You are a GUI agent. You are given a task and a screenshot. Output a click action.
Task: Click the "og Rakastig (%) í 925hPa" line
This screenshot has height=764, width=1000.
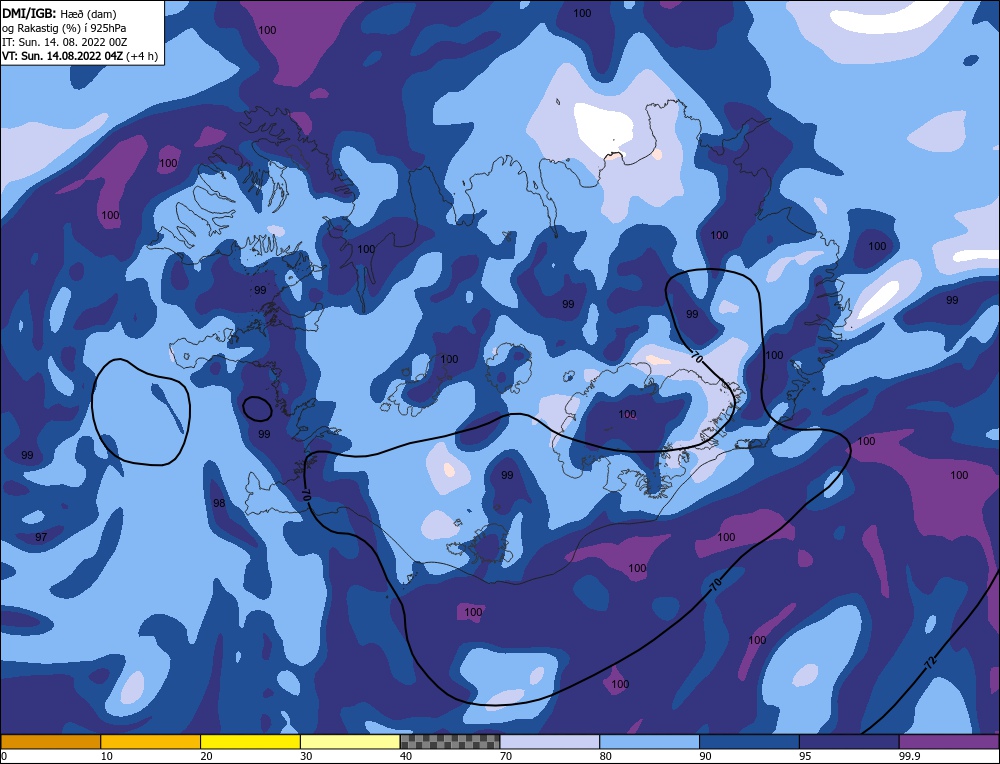coord(64,28)
